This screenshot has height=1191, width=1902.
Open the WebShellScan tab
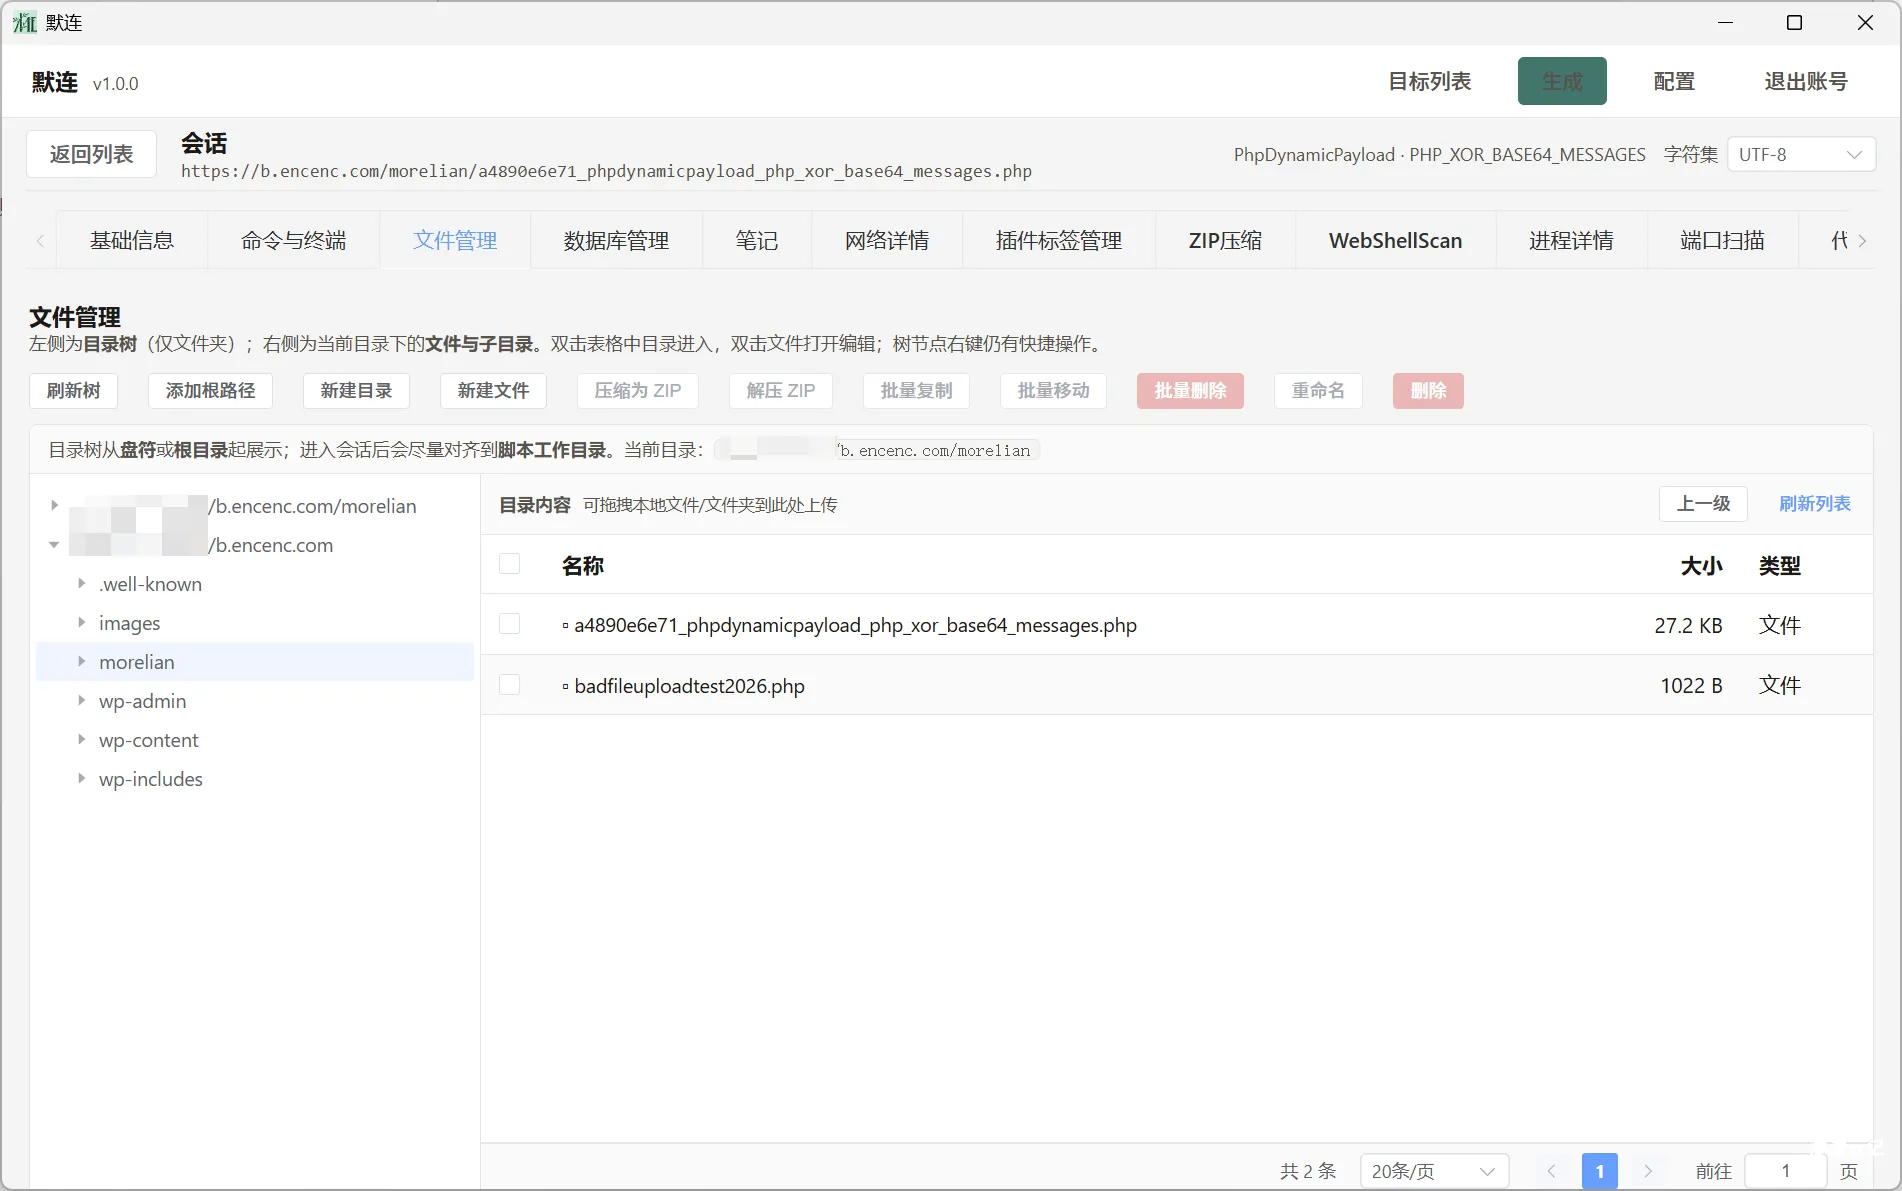click(x=1395, y=240)
